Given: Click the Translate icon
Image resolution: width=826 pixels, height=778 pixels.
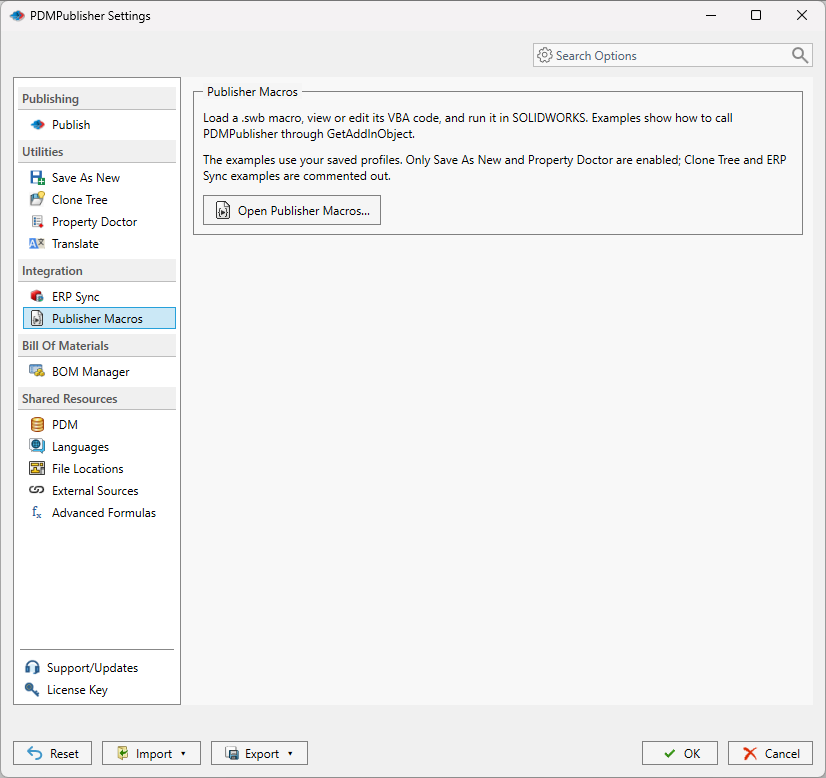Looking at the screenshot, I should click(x=37, y=243).
